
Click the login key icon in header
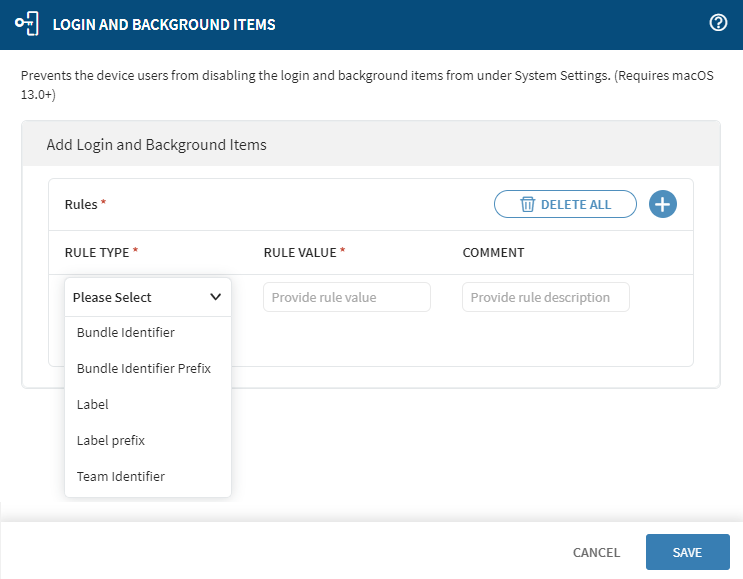pos(27,24)
